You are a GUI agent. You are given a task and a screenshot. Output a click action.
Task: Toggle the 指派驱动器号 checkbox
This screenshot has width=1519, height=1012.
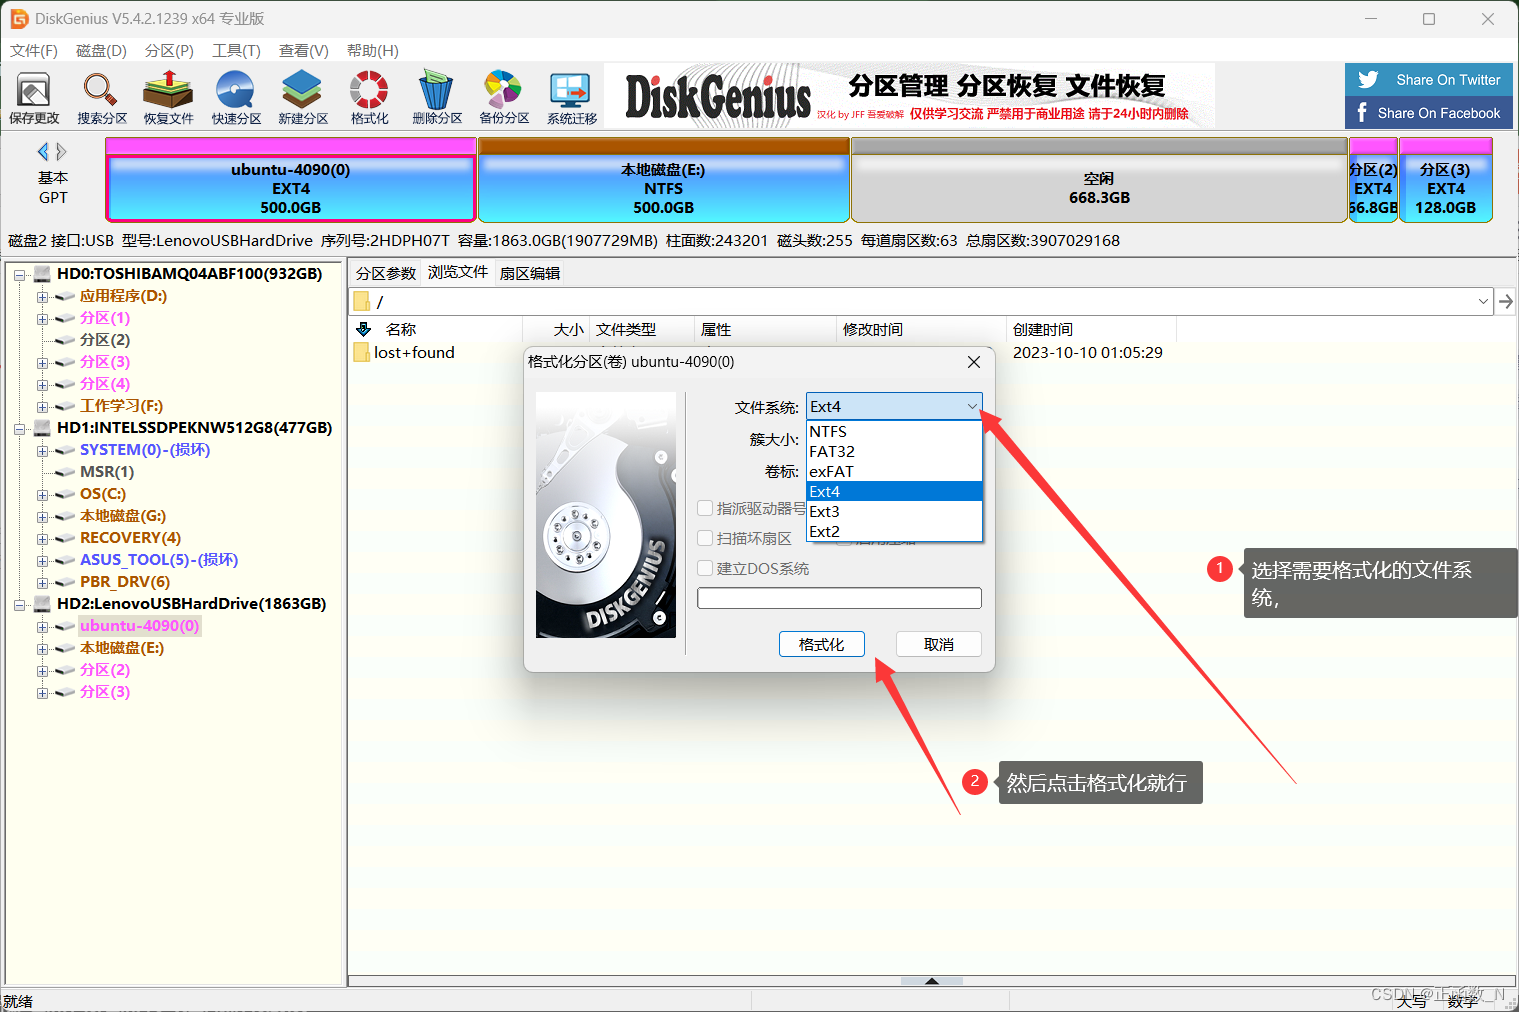[x=705, y=508]
